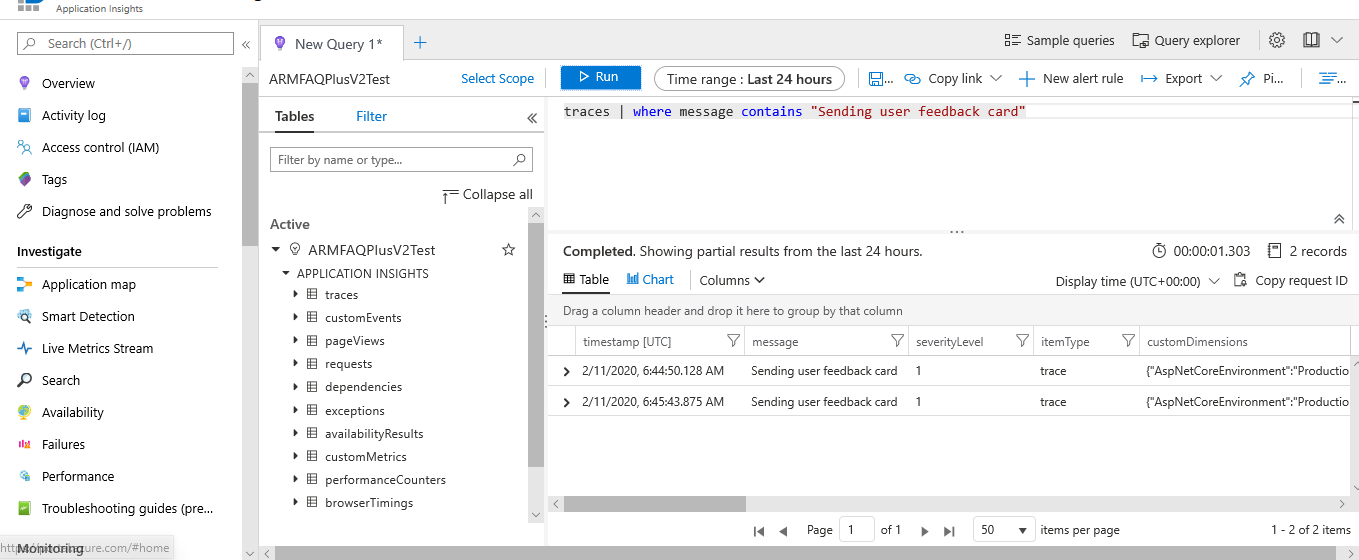Viewport: 1359px width, 560px height.
Task: Click the Filter by name input
Action: pos(401,160)
